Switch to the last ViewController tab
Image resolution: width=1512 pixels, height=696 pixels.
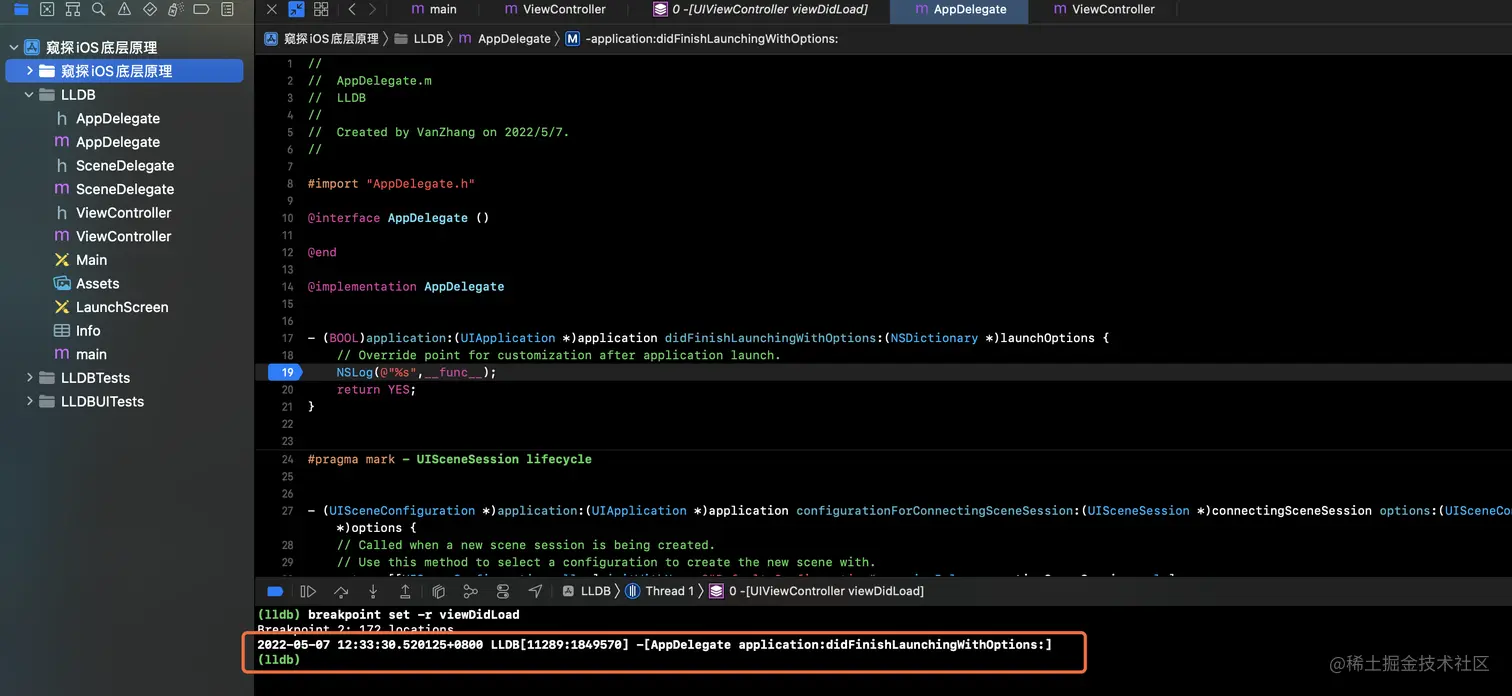1104,9
